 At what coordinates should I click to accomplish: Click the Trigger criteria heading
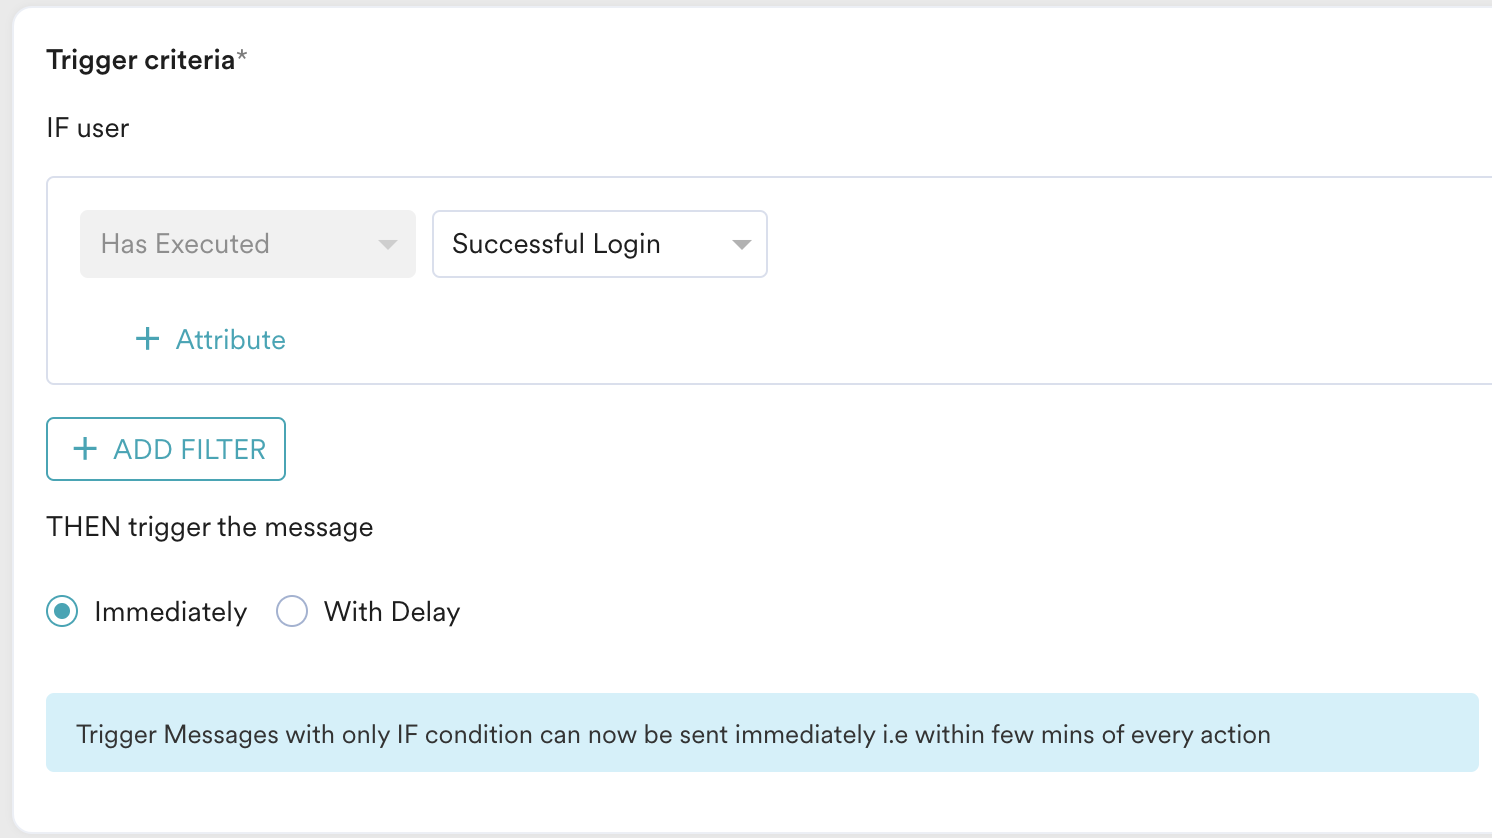pos(140,60)
